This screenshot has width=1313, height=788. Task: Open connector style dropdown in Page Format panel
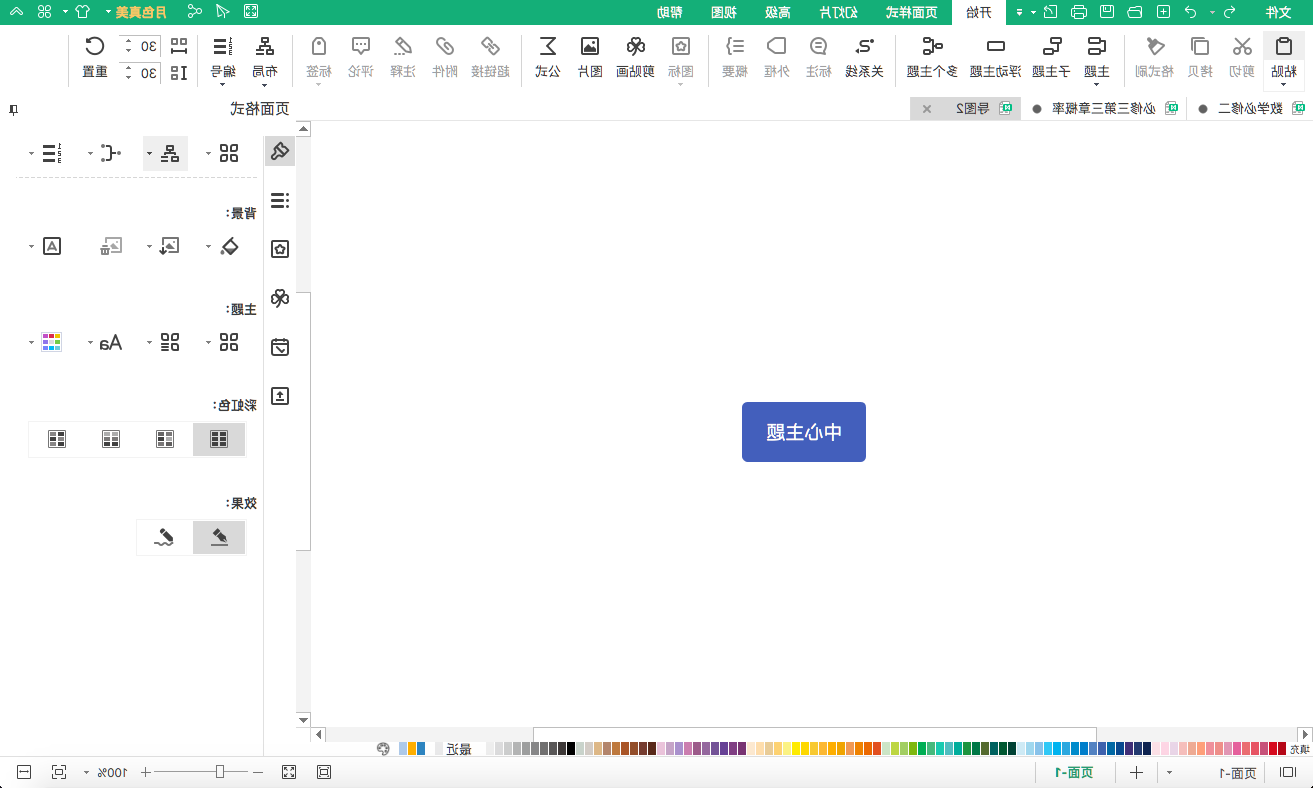point(105,153)
